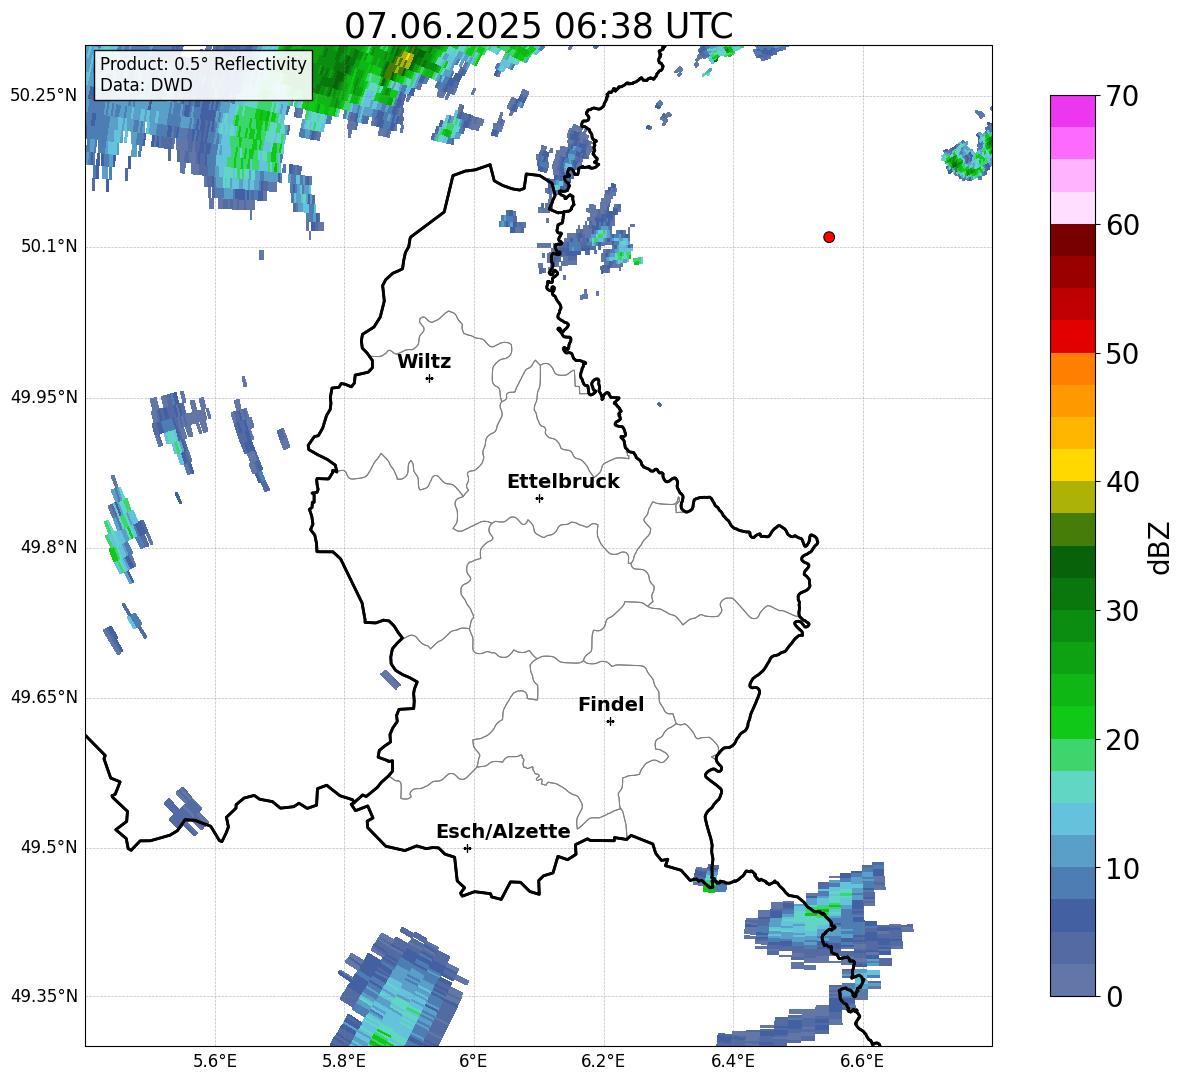
Task: Click the magenta top segment of colorbar
Action: coord(1072,111)
